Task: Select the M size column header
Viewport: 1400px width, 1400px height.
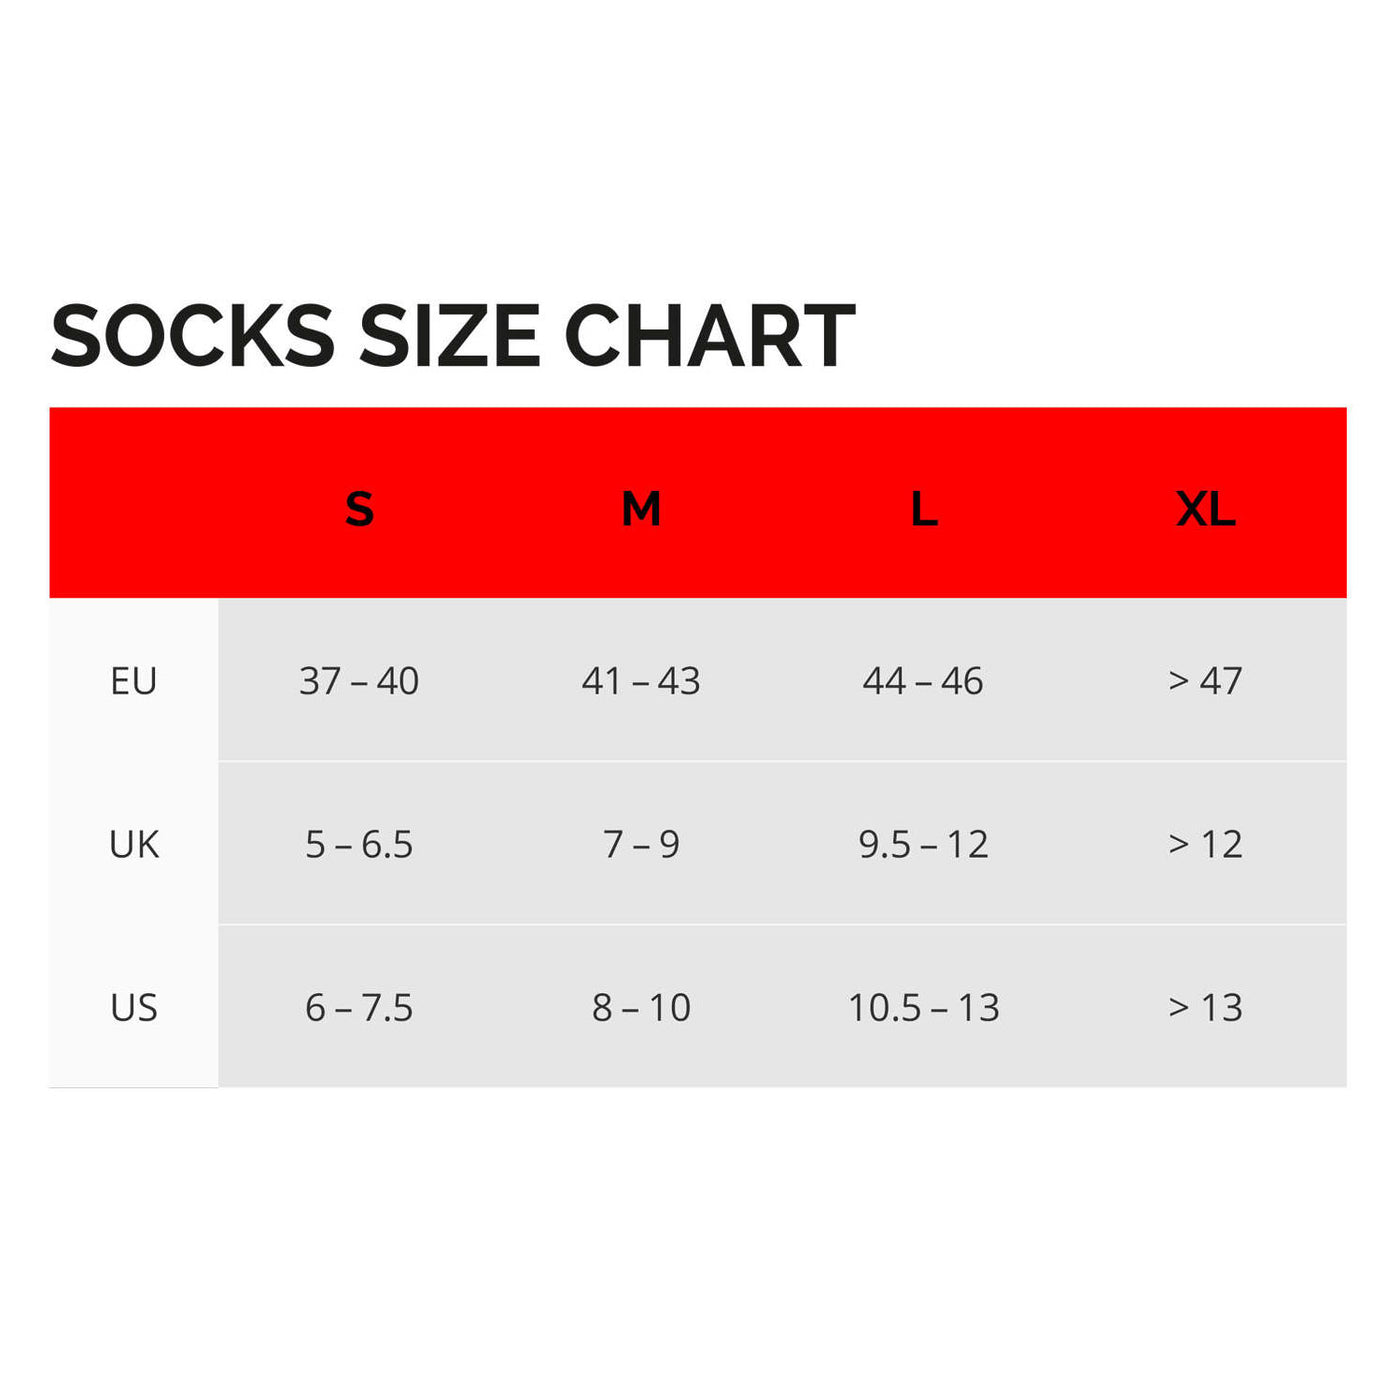Action: tap(641, 509)
